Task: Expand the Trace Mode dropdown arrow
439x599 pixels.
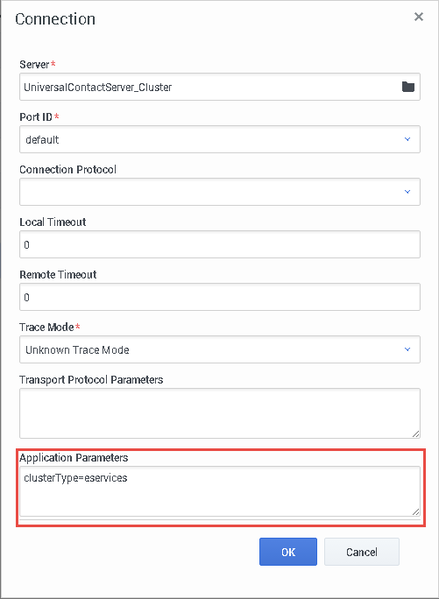Action: coord(407,349)
